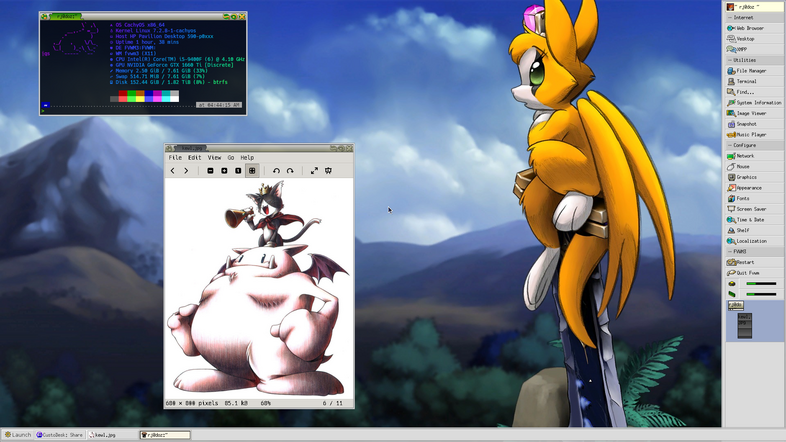Collapse the Internet section

coord(754,18)
